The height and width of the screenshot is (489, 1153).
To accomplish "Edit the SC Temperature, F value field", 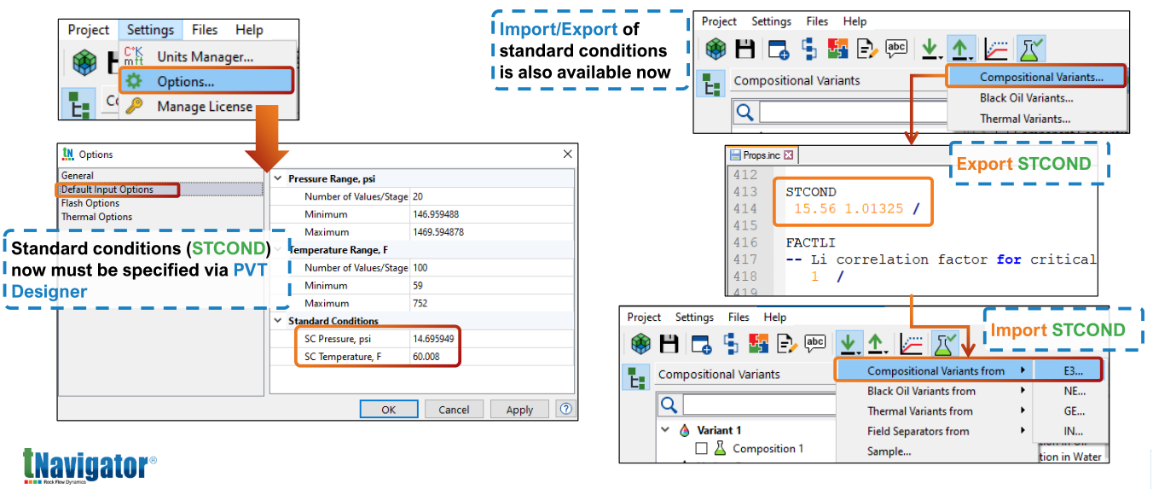I will click(491, 357).
